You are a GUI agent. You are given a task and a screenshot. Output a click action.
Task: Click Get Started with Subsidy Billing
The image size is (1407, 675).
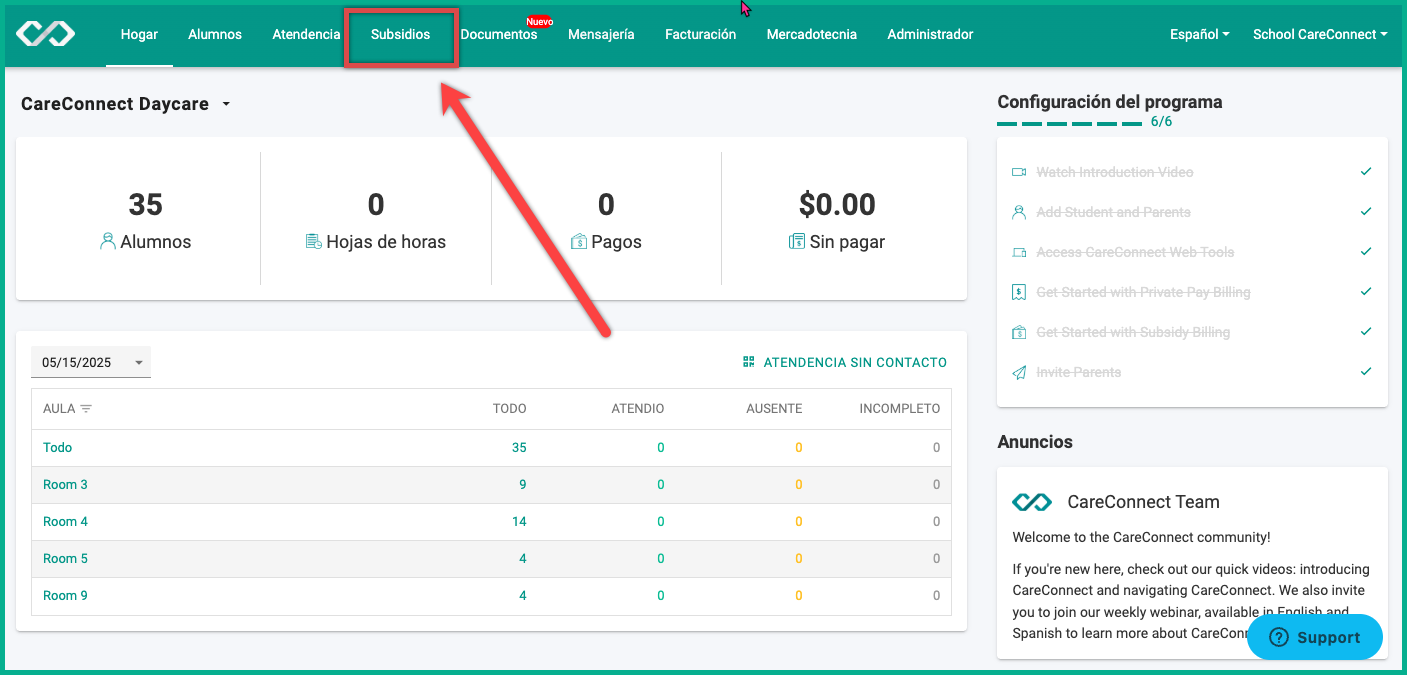click(x=1133, y=332)
